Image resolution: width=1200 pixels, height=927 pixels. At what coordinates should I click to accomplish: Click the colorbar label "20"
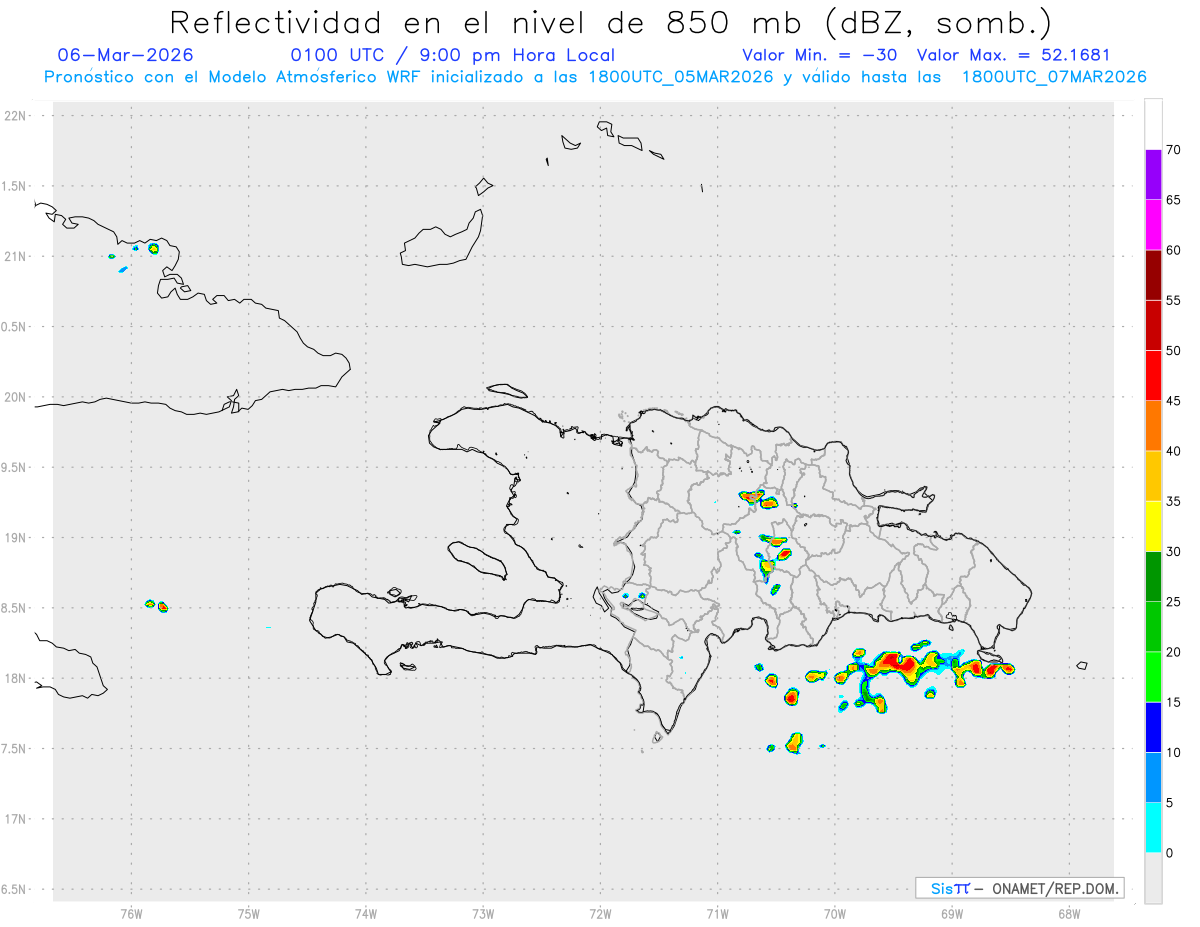coord(1174,652)
